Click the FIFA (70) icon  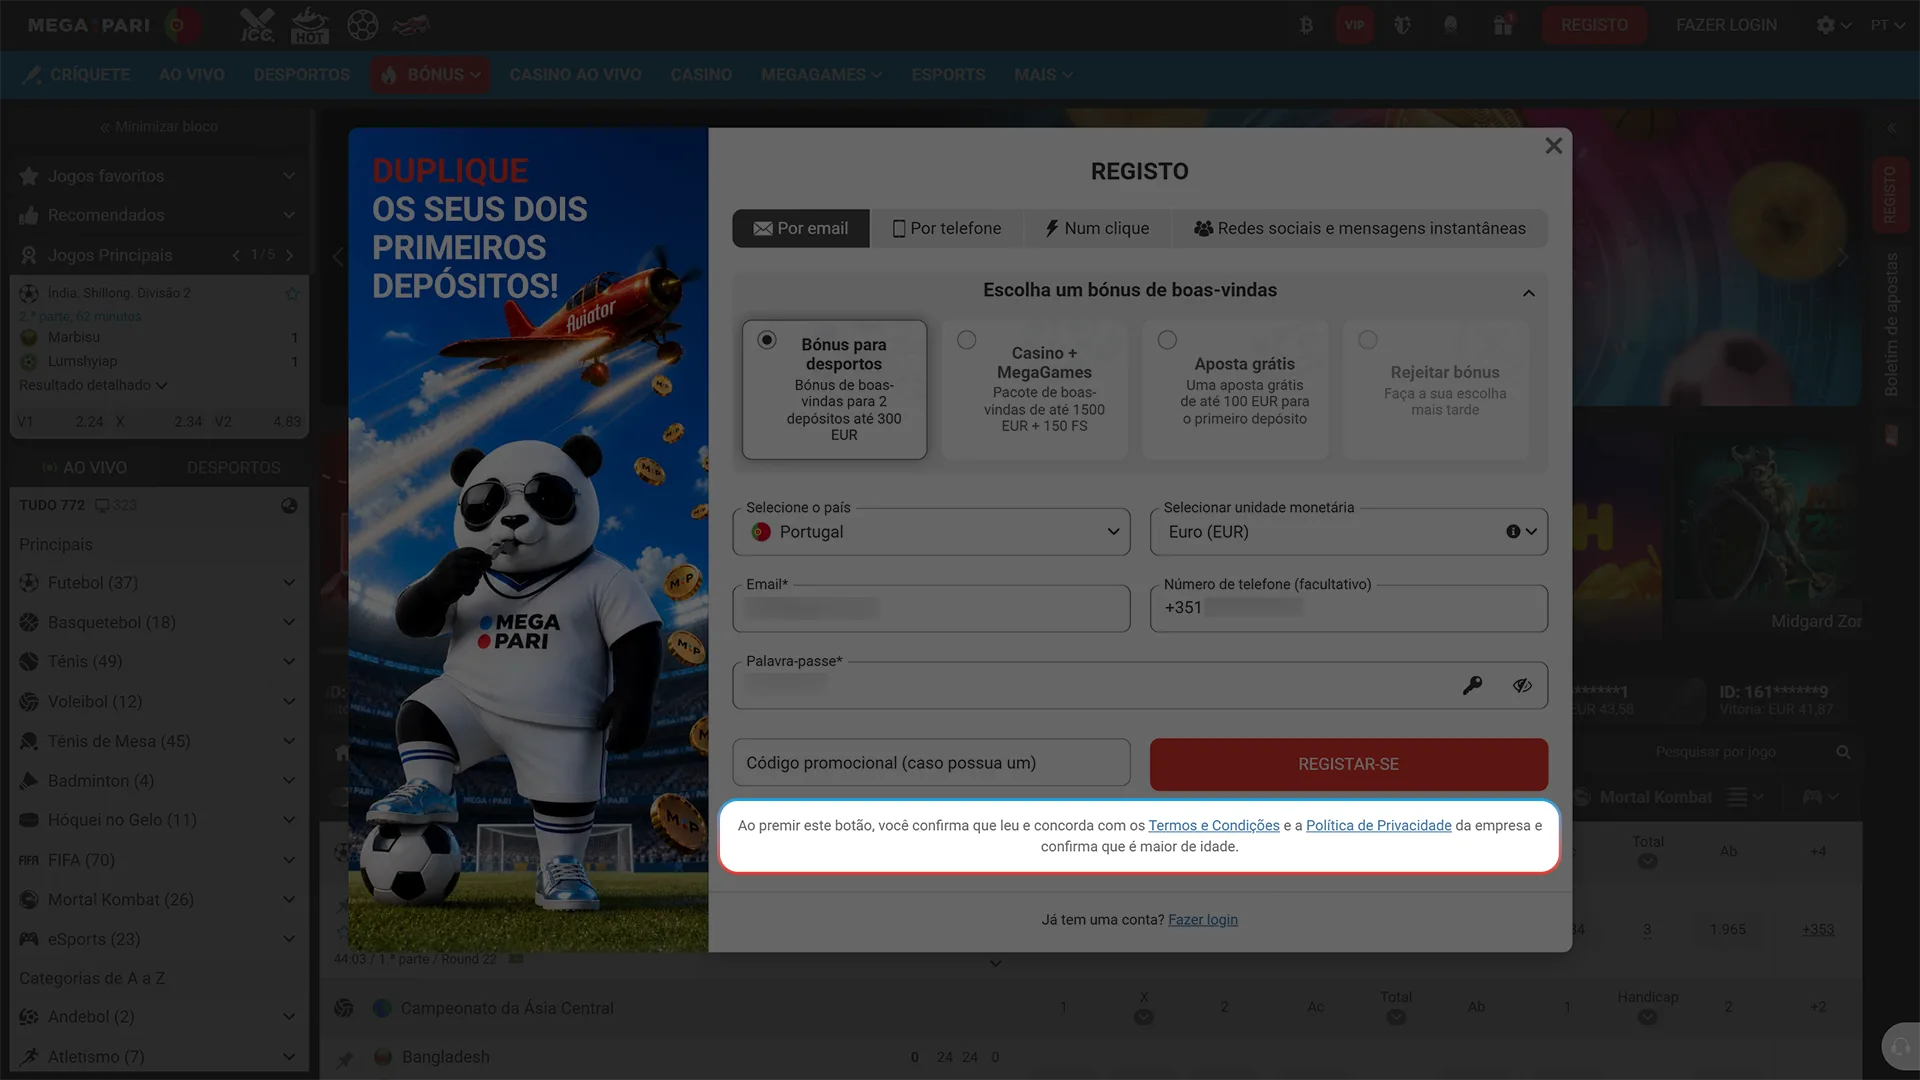point(29,860)
